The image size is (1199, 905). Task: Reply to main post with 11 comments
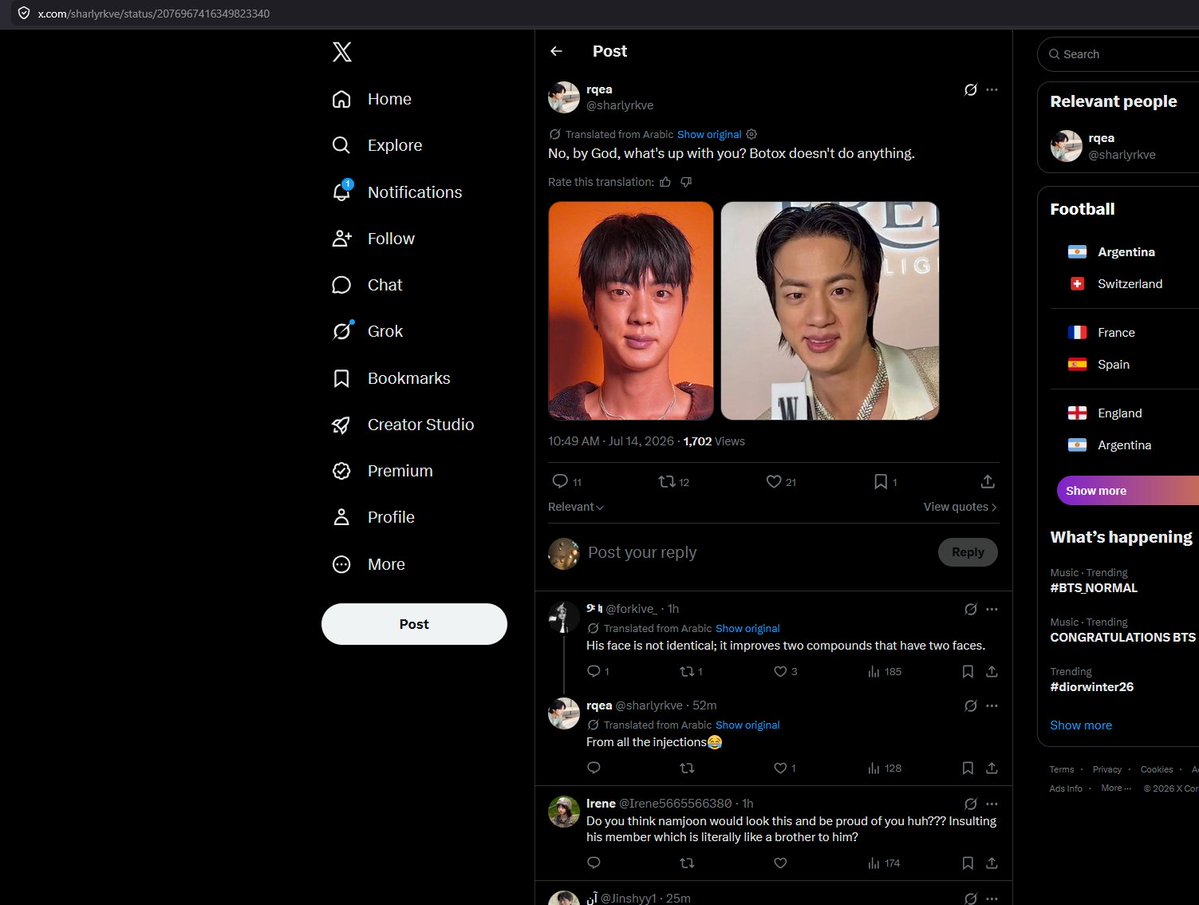click(x=567, y=482)
